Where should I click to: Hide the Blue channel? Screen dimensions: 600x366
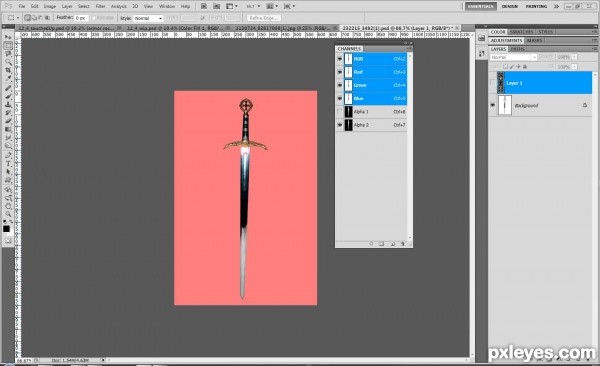pos(339,98)
